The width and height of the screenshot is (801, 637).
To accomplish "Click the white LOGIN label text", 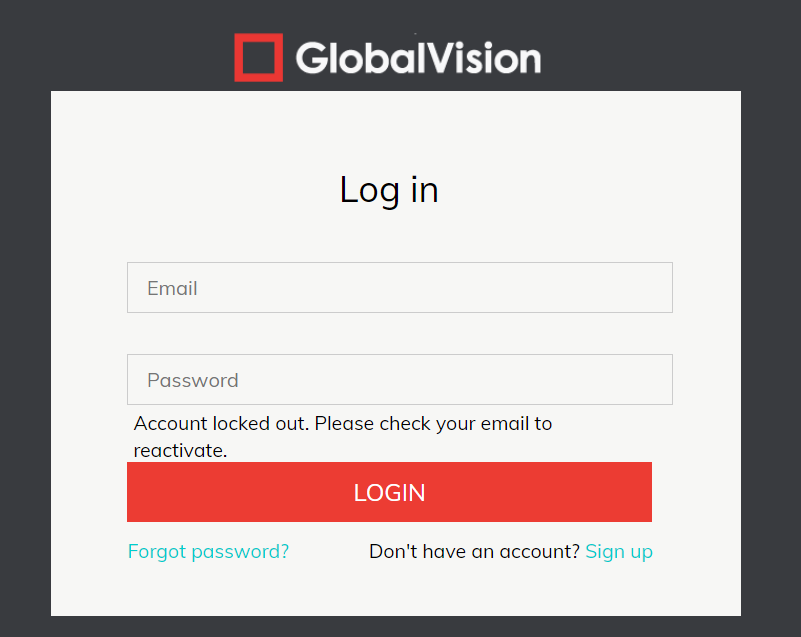I will pos(389,492).
